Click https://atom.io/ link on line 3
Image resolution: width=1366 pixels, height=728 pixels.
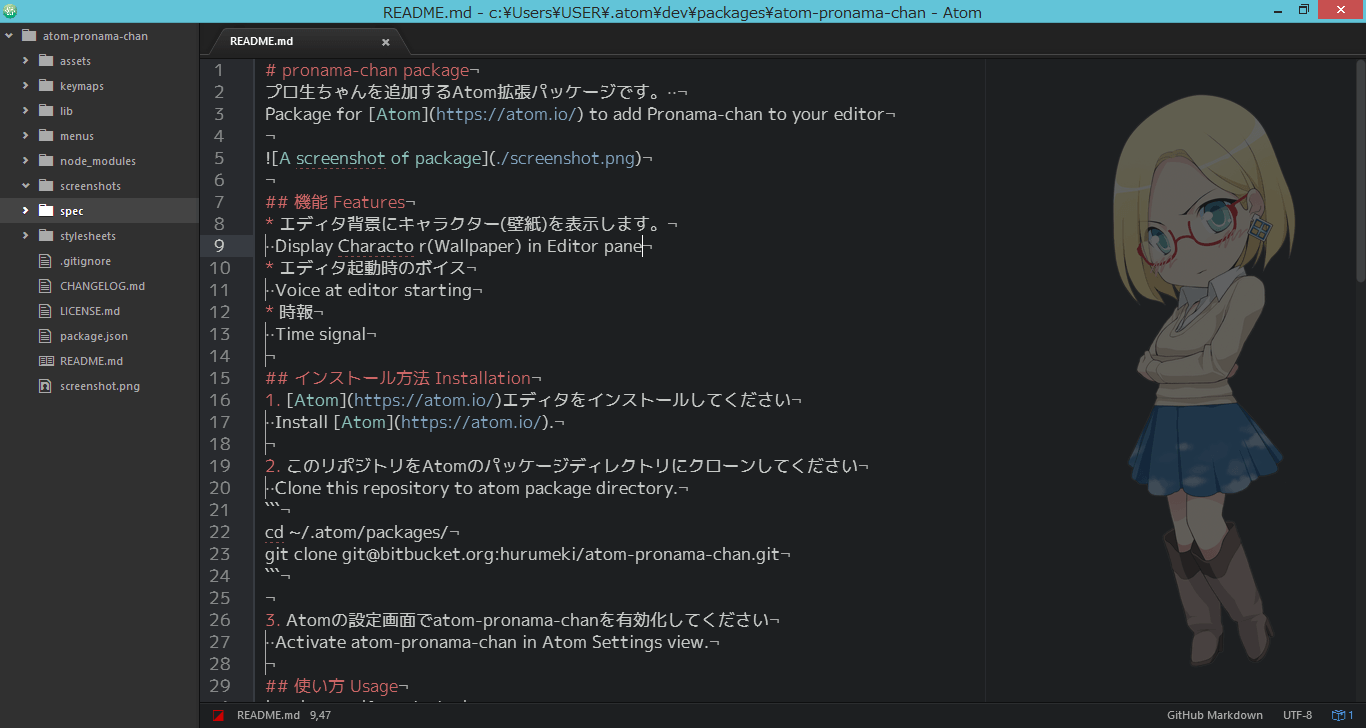504,114
